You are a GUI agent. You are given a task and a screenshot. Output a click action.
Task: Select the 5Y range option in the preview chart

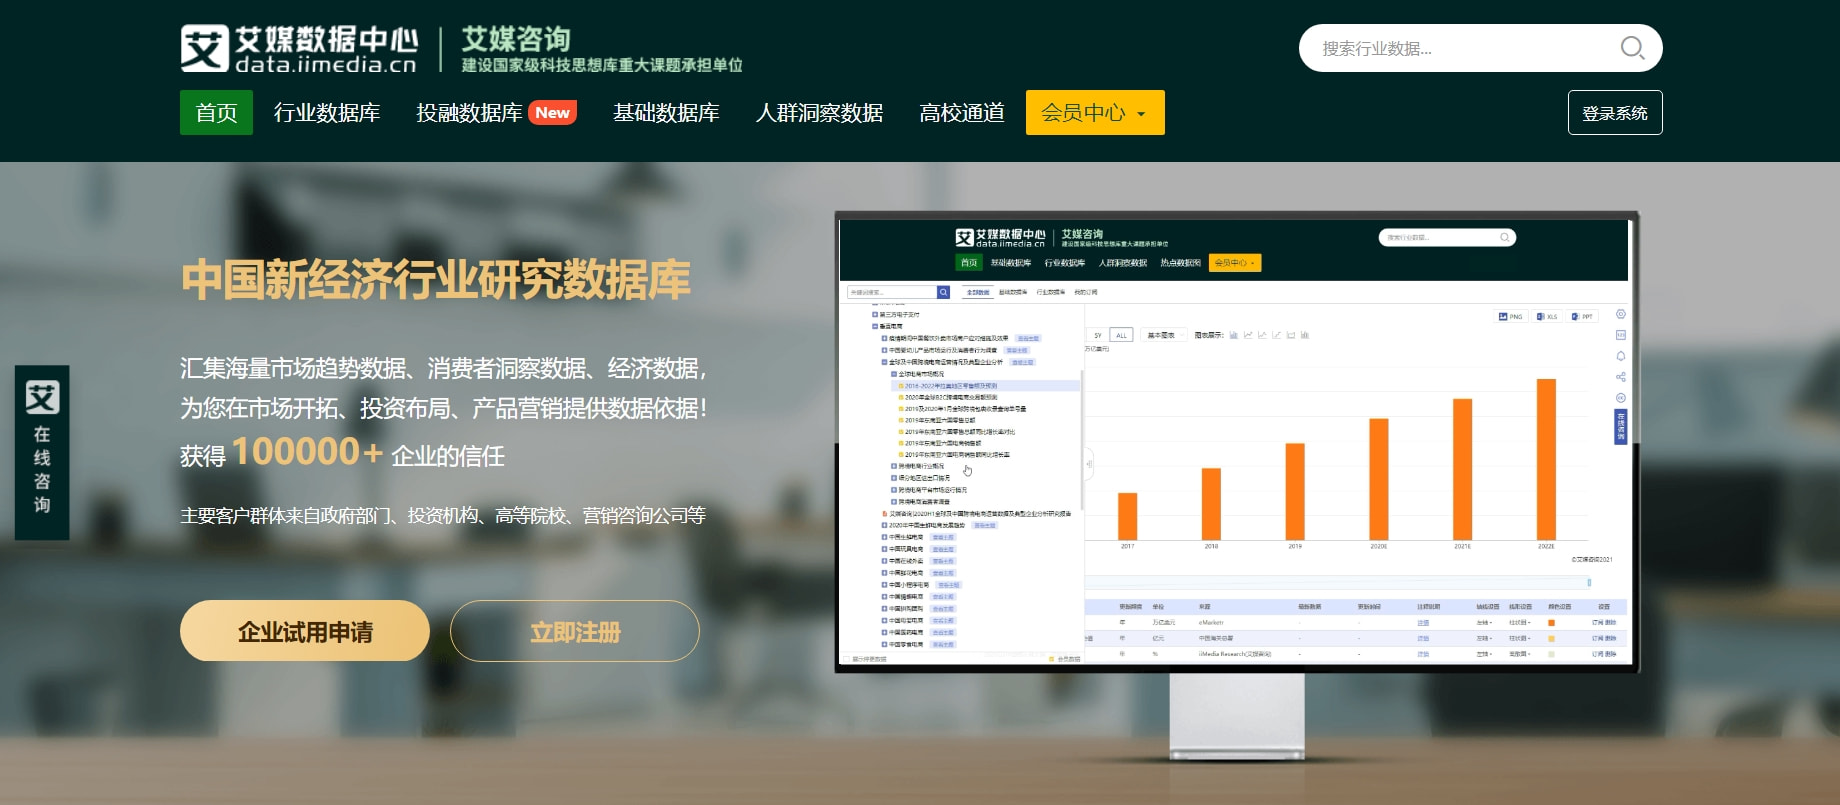1097,336
